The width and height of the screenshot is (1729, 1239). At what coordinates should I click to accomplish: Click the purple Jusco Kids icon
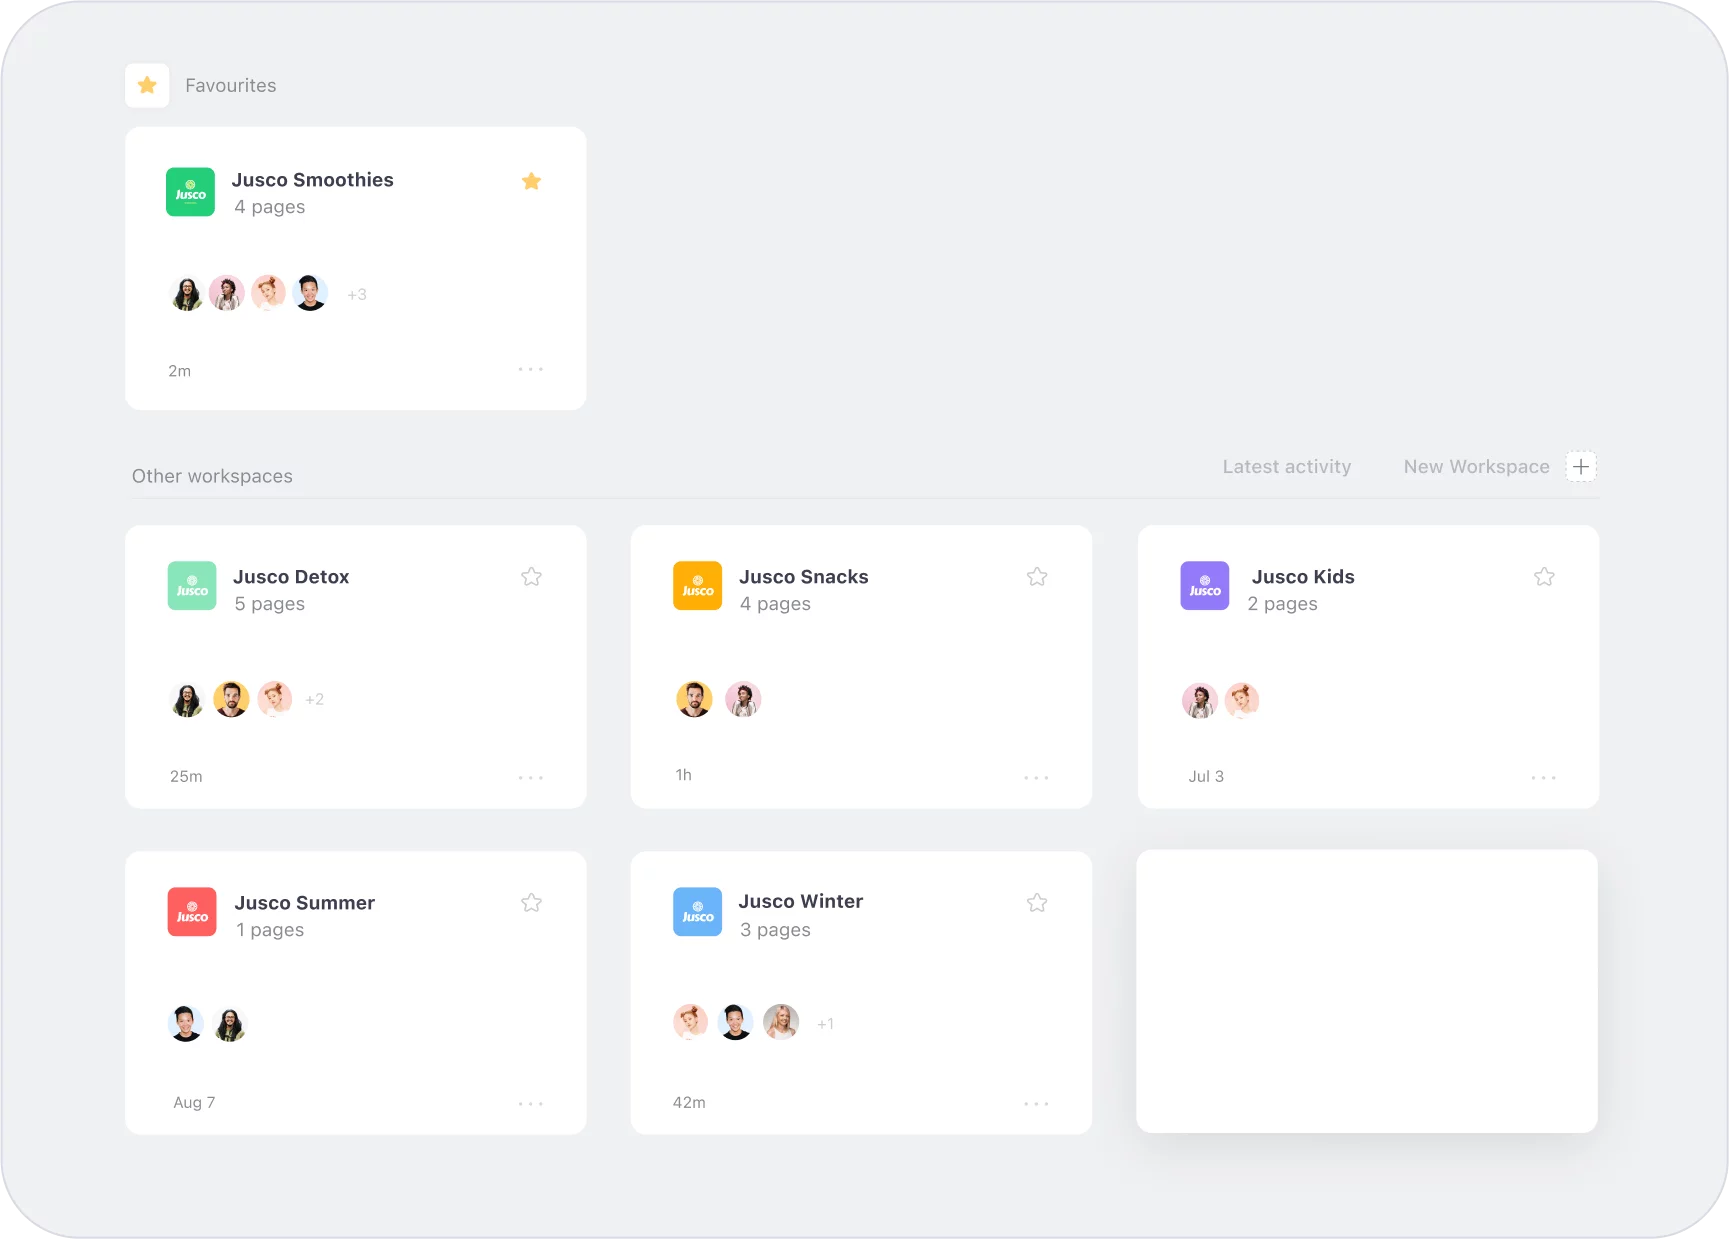(x=1204, y=586)
